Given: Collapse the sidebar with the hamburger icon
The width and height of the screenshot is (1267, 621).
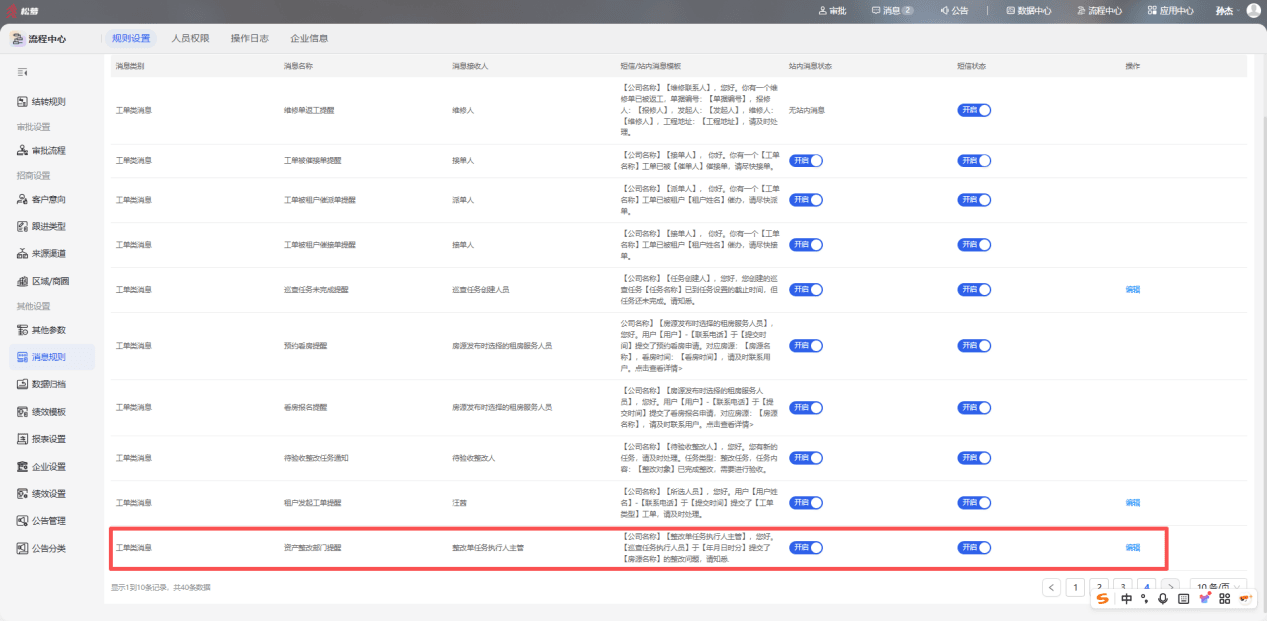Looking at the screenshot, I should [23, 72].
